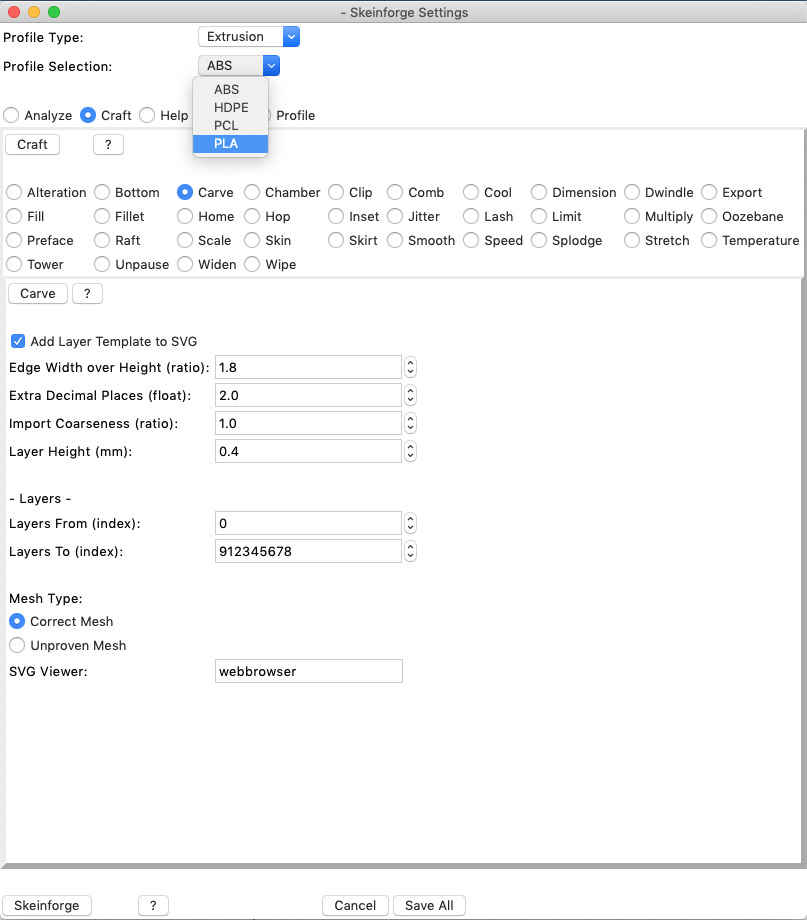Select the Chamber plugin option

[252, 192]
